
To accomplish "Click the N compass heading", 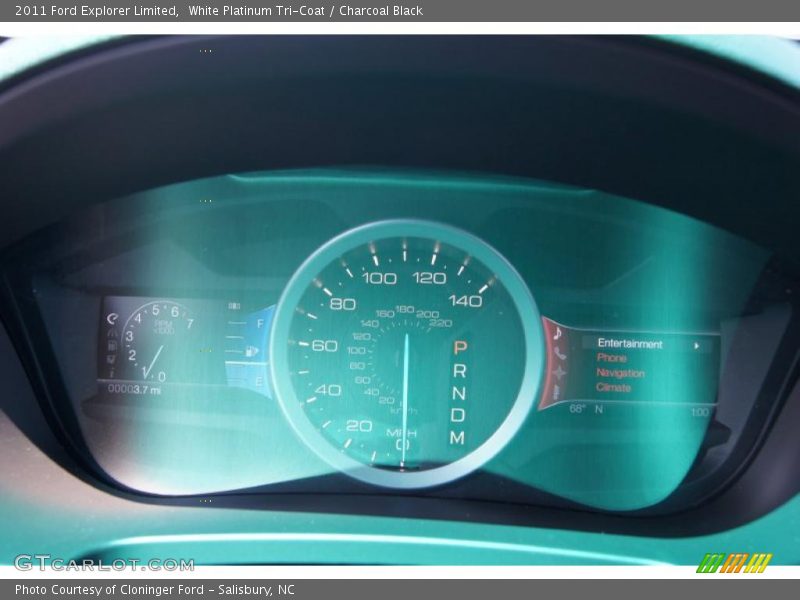I will [x=598, y=409].
